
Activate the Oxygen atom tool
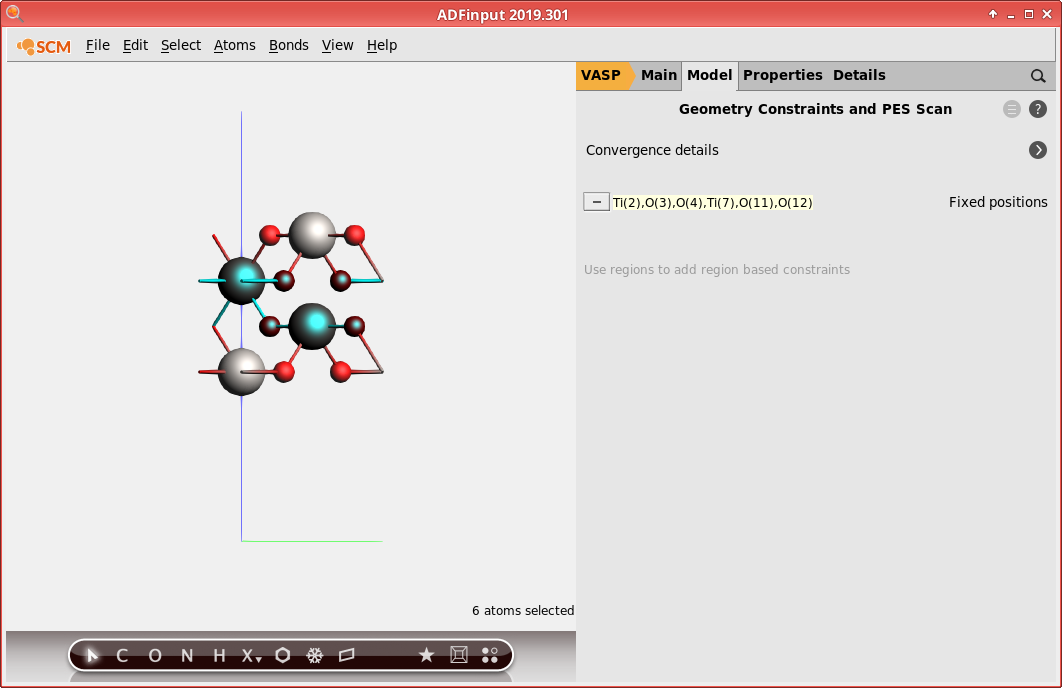(x=154, y=655)
